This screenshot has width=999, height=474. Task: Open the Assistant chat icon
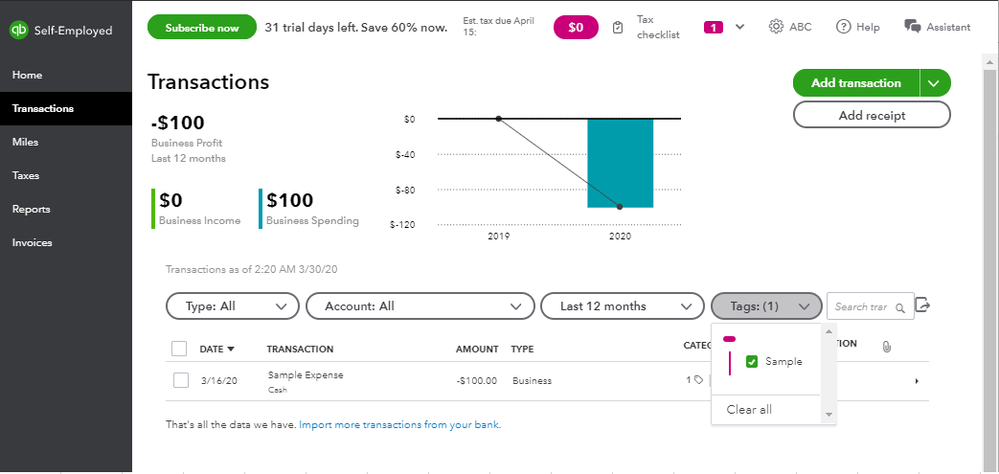tap(912, 27)
